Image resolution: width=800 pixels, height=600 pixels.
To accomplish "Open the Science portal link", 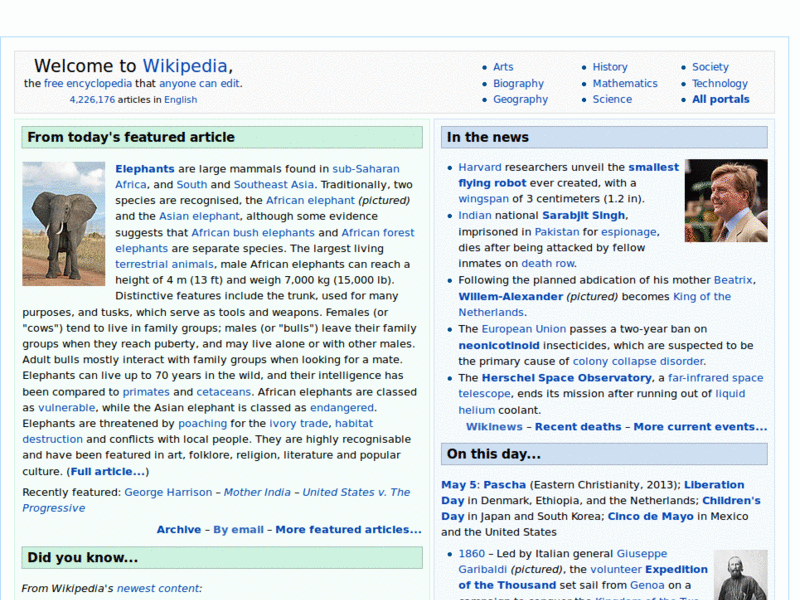I will click(x=612, y=99).
